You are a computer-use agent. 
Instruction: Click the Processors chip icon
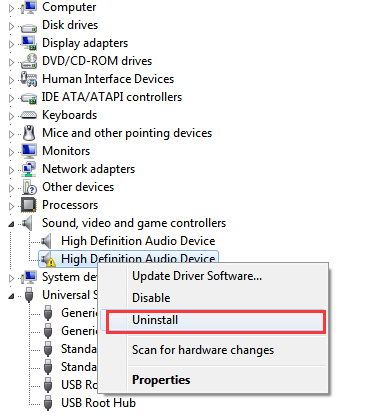click(x=29, y=205)
